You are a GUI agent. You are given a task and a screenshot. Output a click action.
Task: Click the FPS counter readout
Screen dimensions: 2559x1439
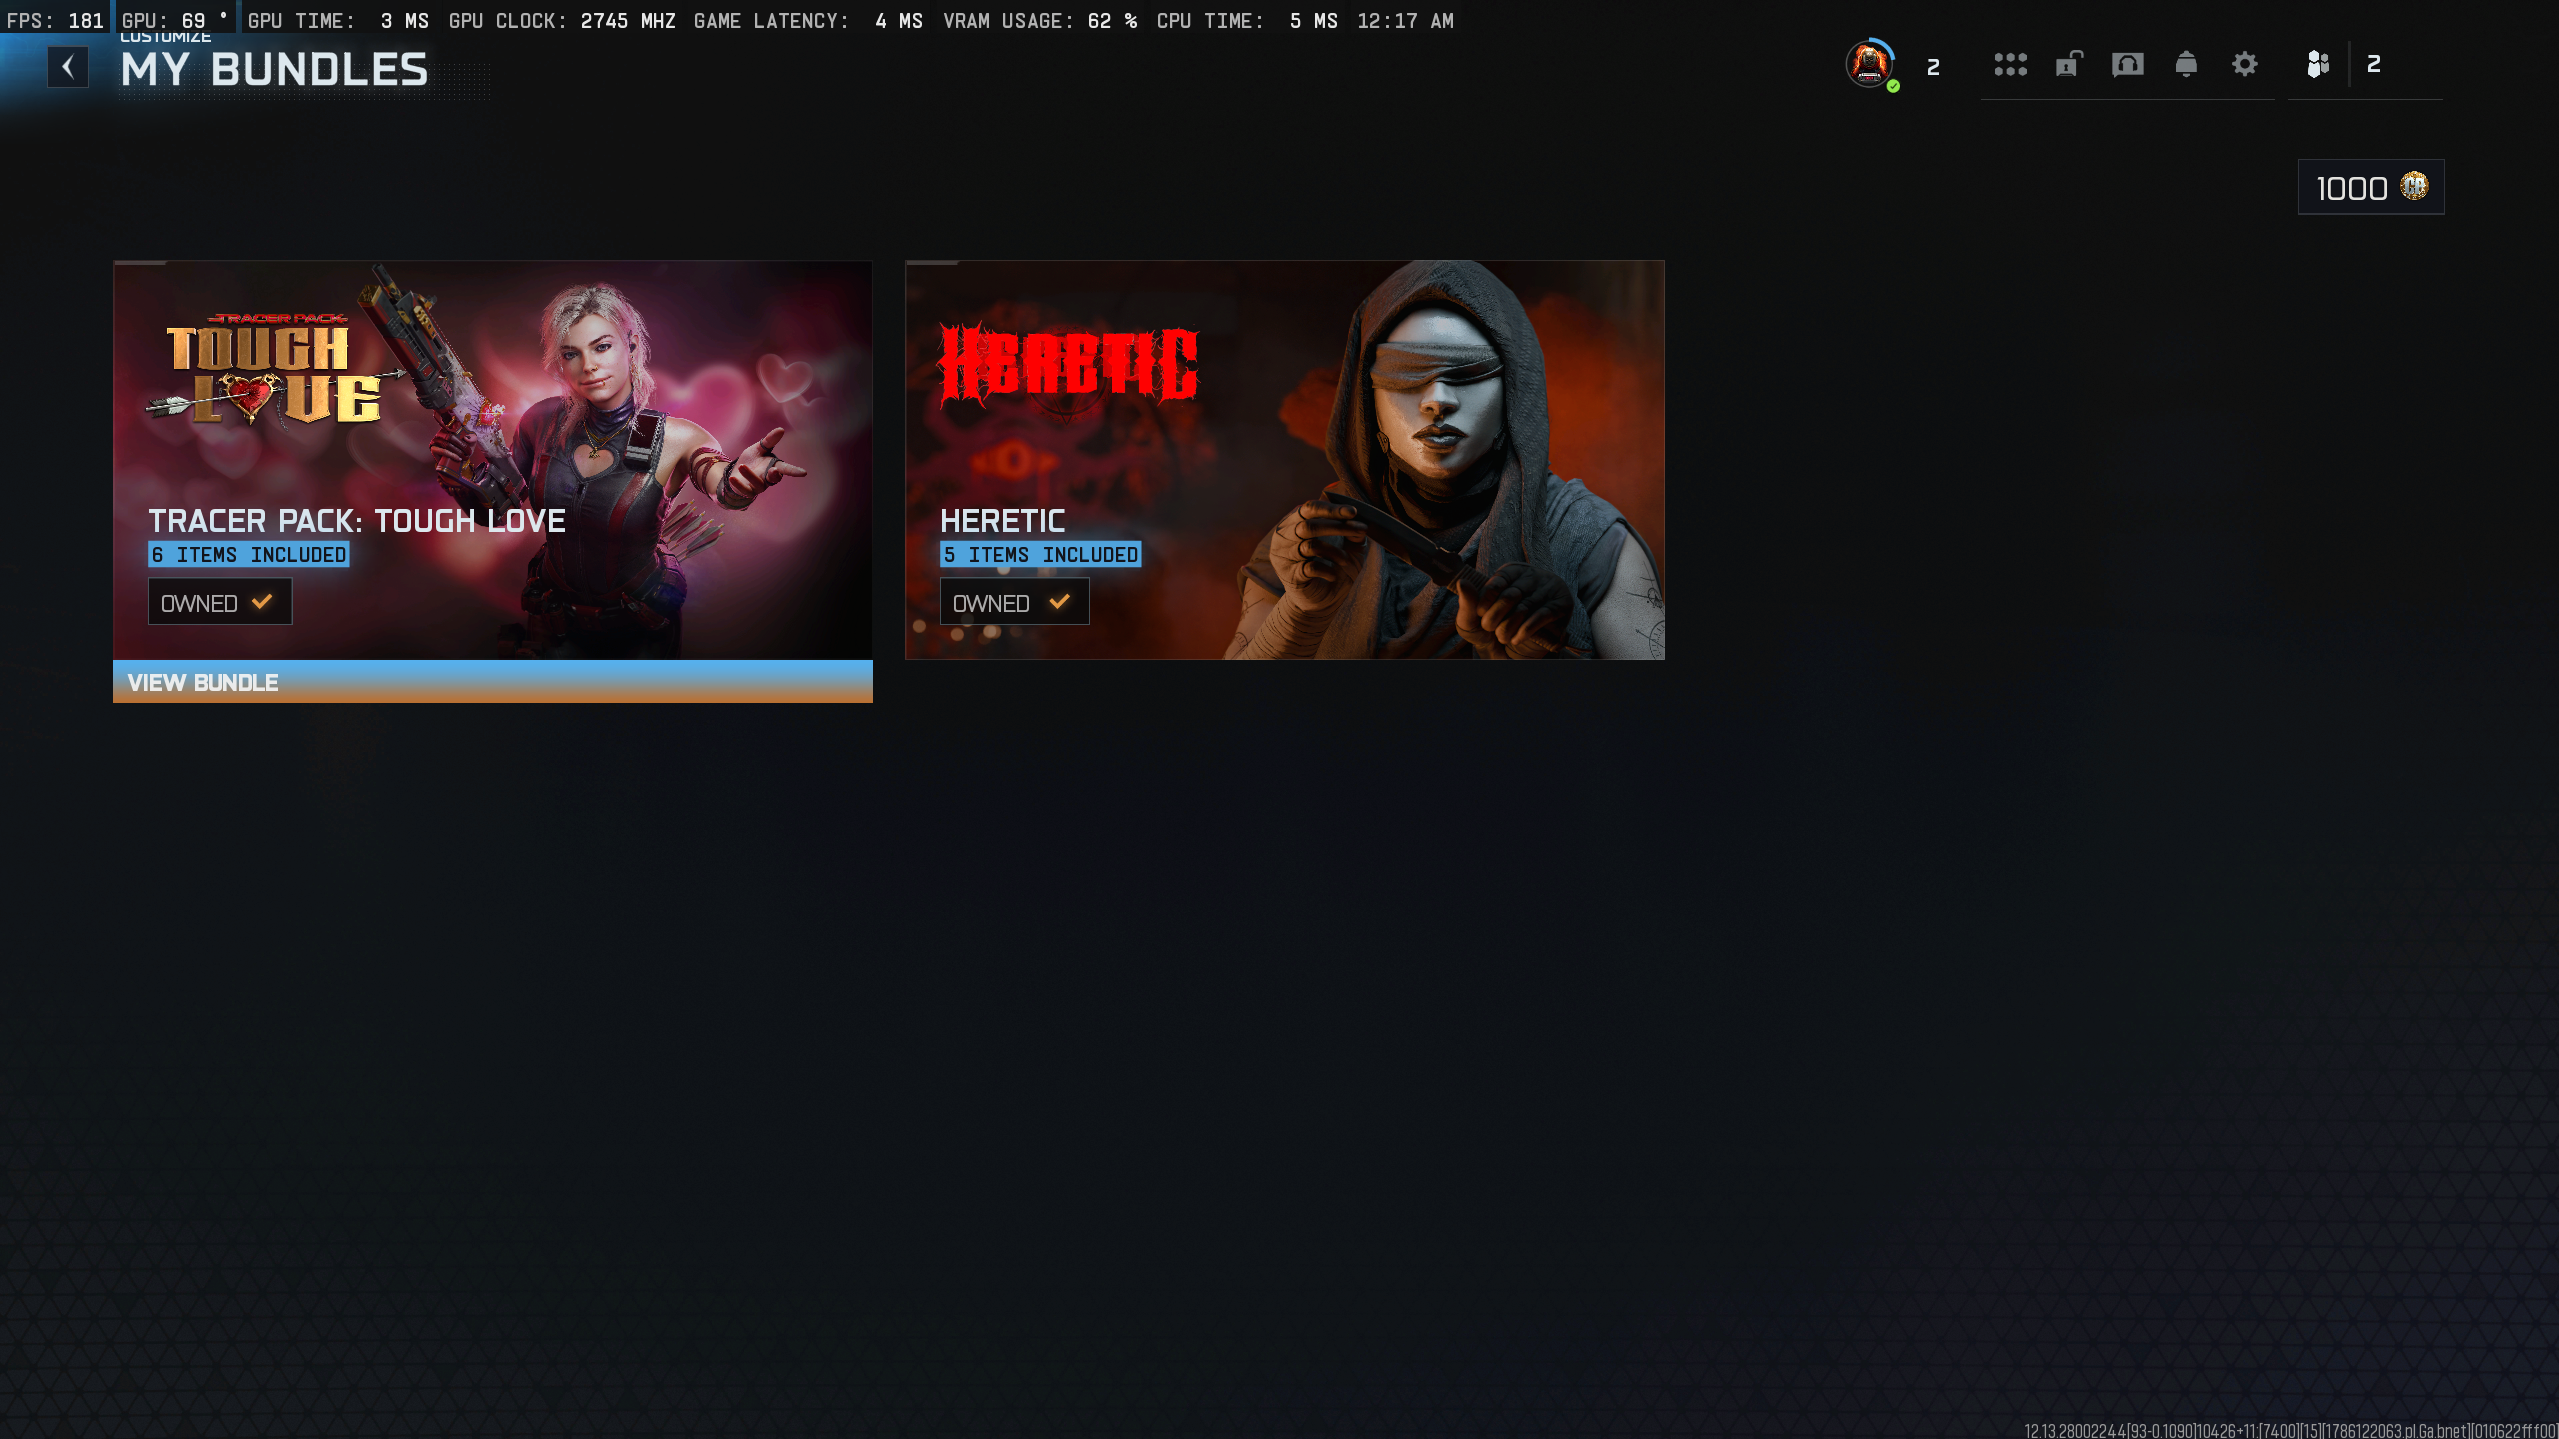click(x=55, y=21)
